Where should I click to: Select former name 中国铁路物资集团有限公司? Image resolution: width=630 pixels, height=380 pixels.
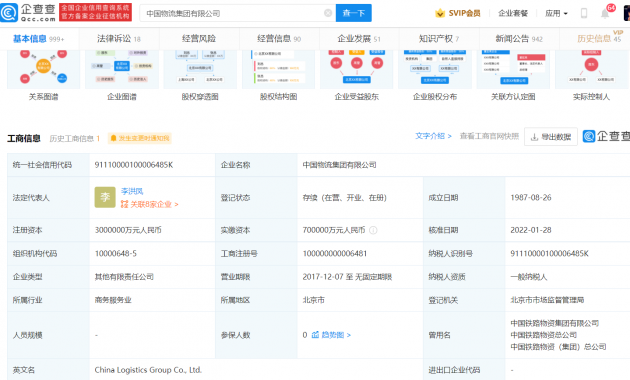click(x=554, y=323)
